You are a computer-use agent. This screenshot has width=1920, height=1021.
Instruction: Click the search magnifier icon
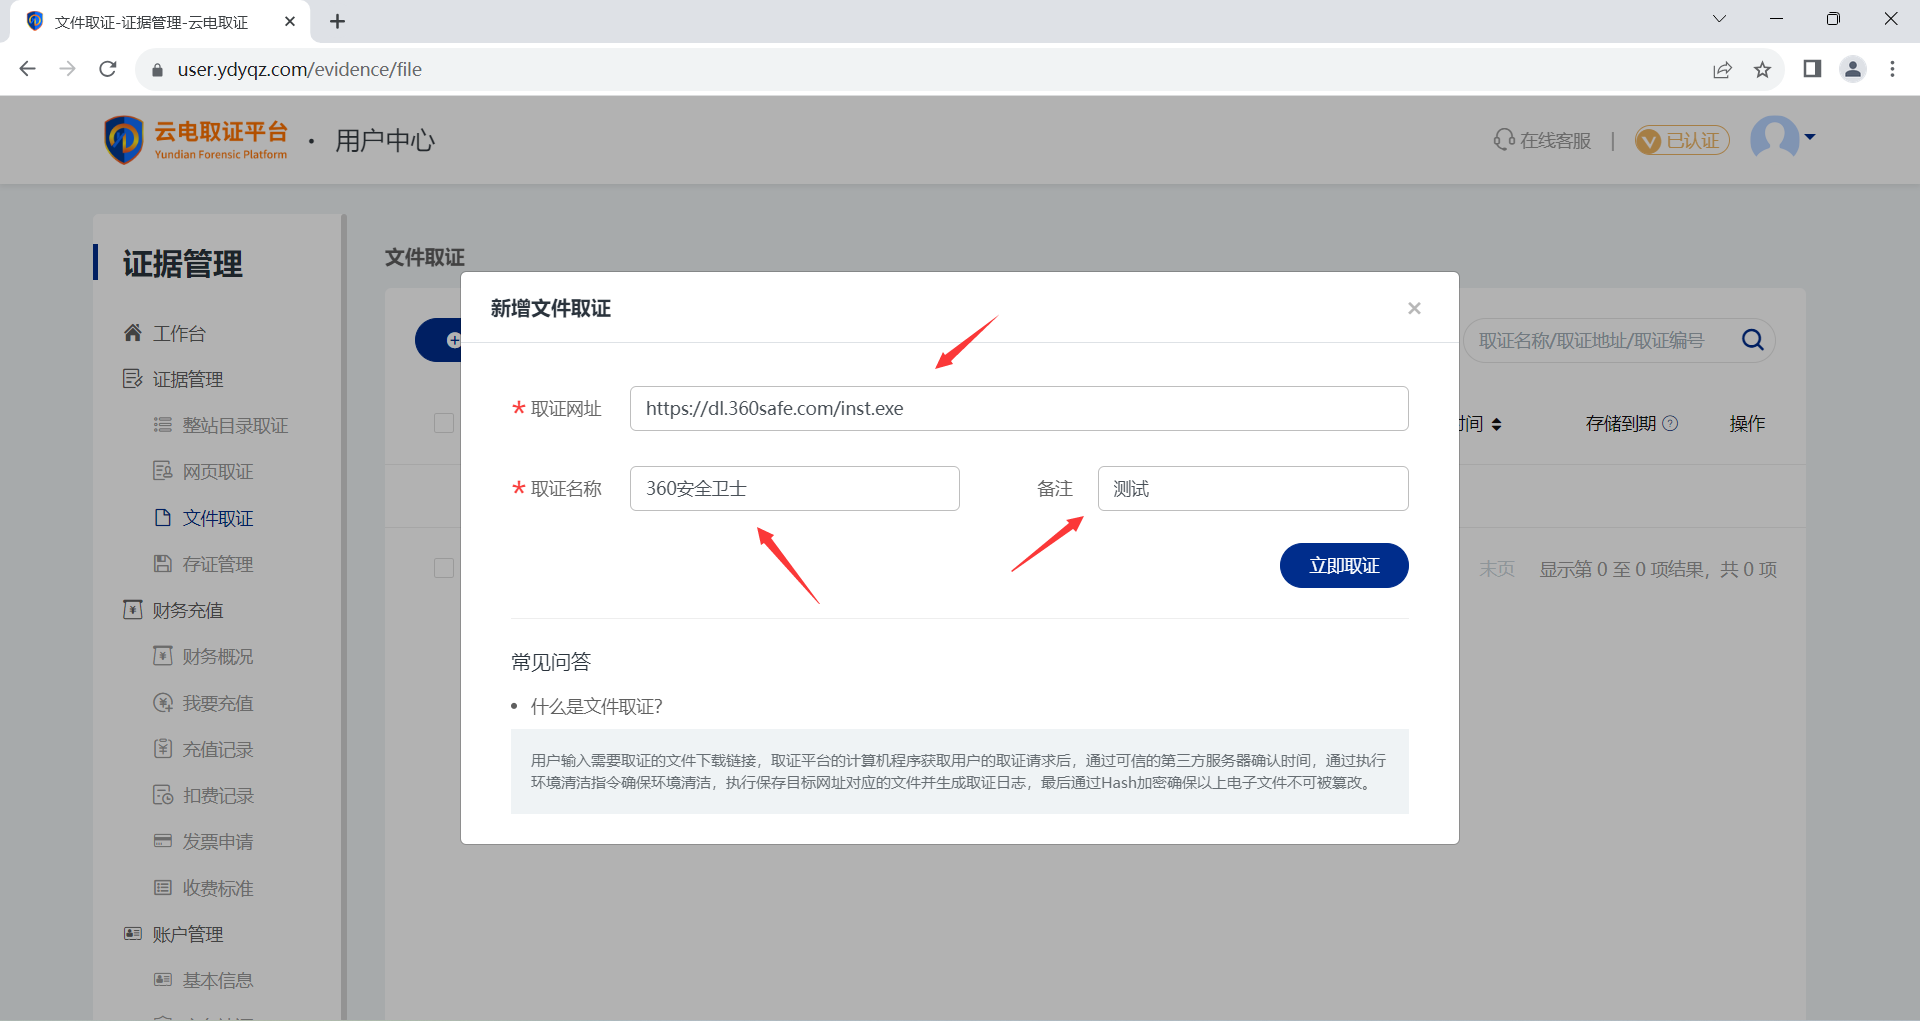point(1752,340)
